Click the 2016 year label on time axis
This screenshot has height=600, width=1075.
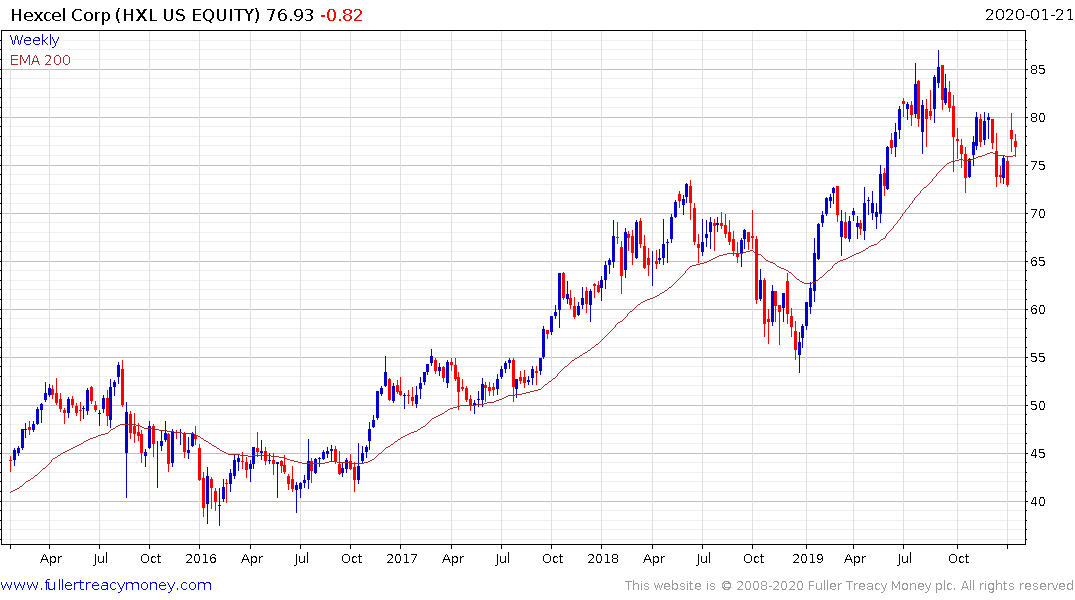click(x=201, y=558)
